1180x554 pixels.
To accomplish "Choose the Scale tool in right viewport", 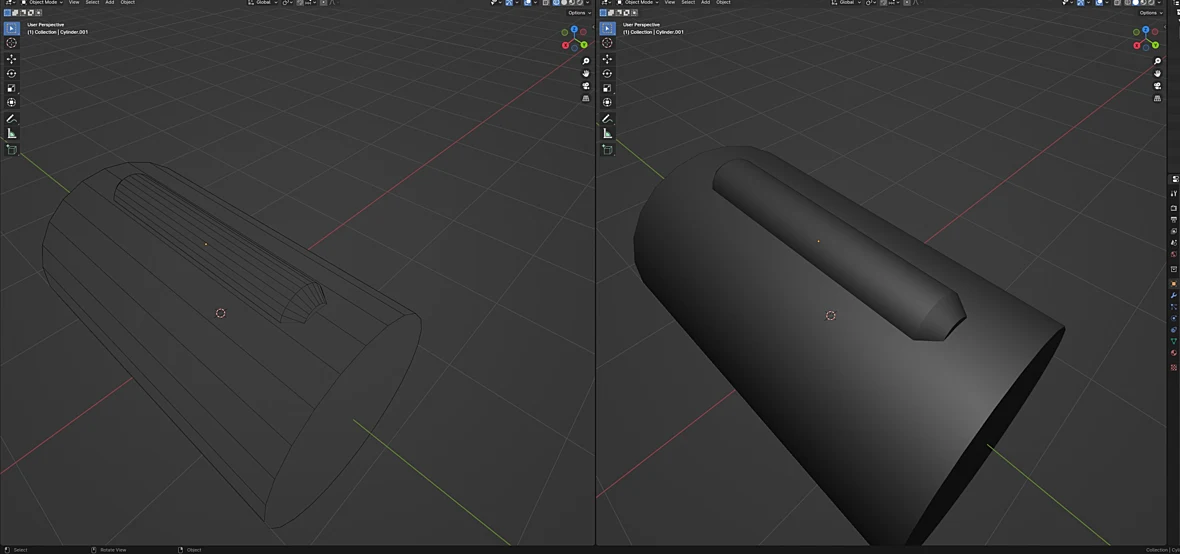I will tap(607, 88).
